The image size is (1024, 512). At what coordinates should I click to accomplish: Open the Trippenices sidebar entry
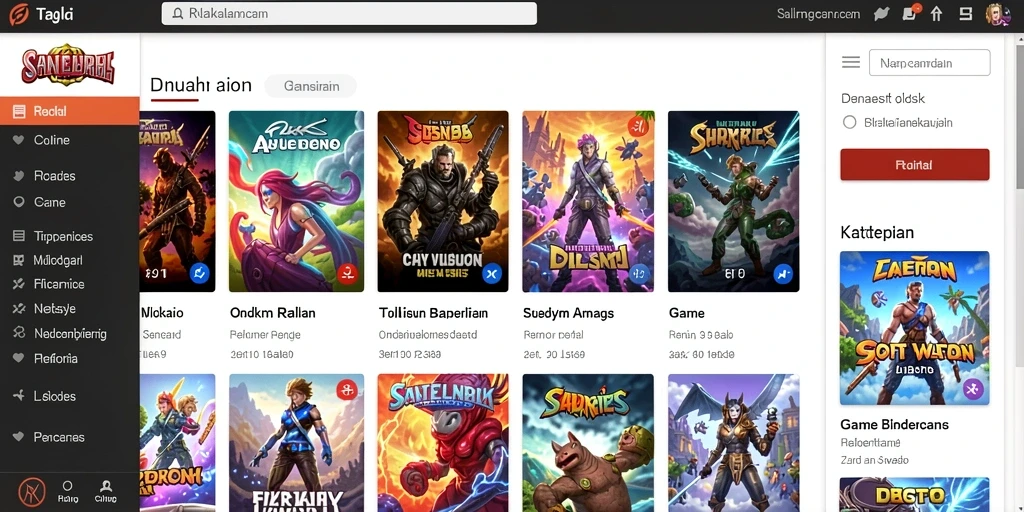coord(69,236)
